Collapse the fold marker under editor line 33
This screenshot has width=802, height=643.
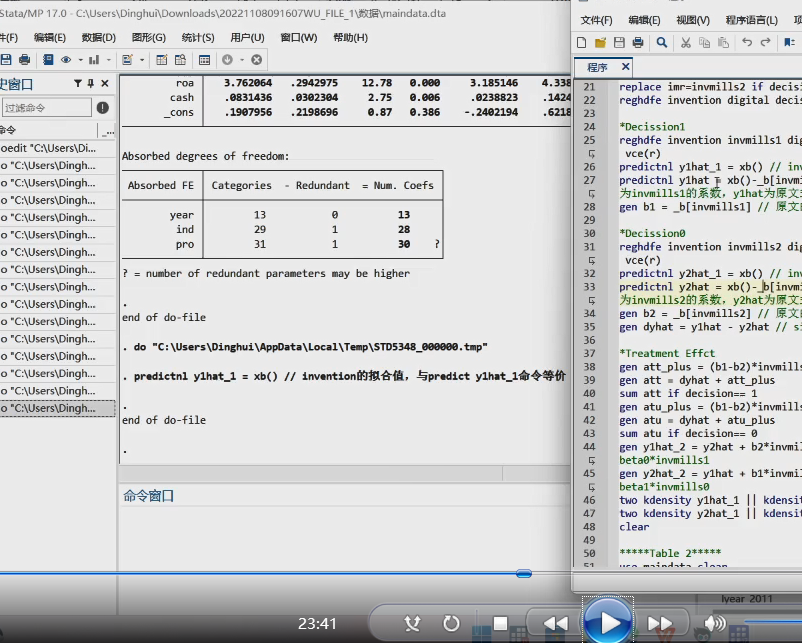(x=591, y=300)
